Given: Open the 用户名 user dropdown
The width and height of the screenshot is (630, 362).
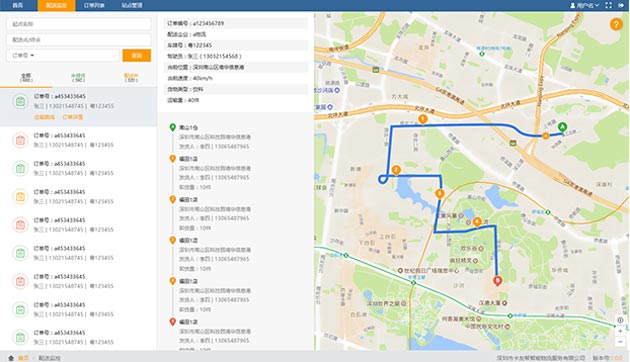Looking at the screenshot, I should 585,5.
